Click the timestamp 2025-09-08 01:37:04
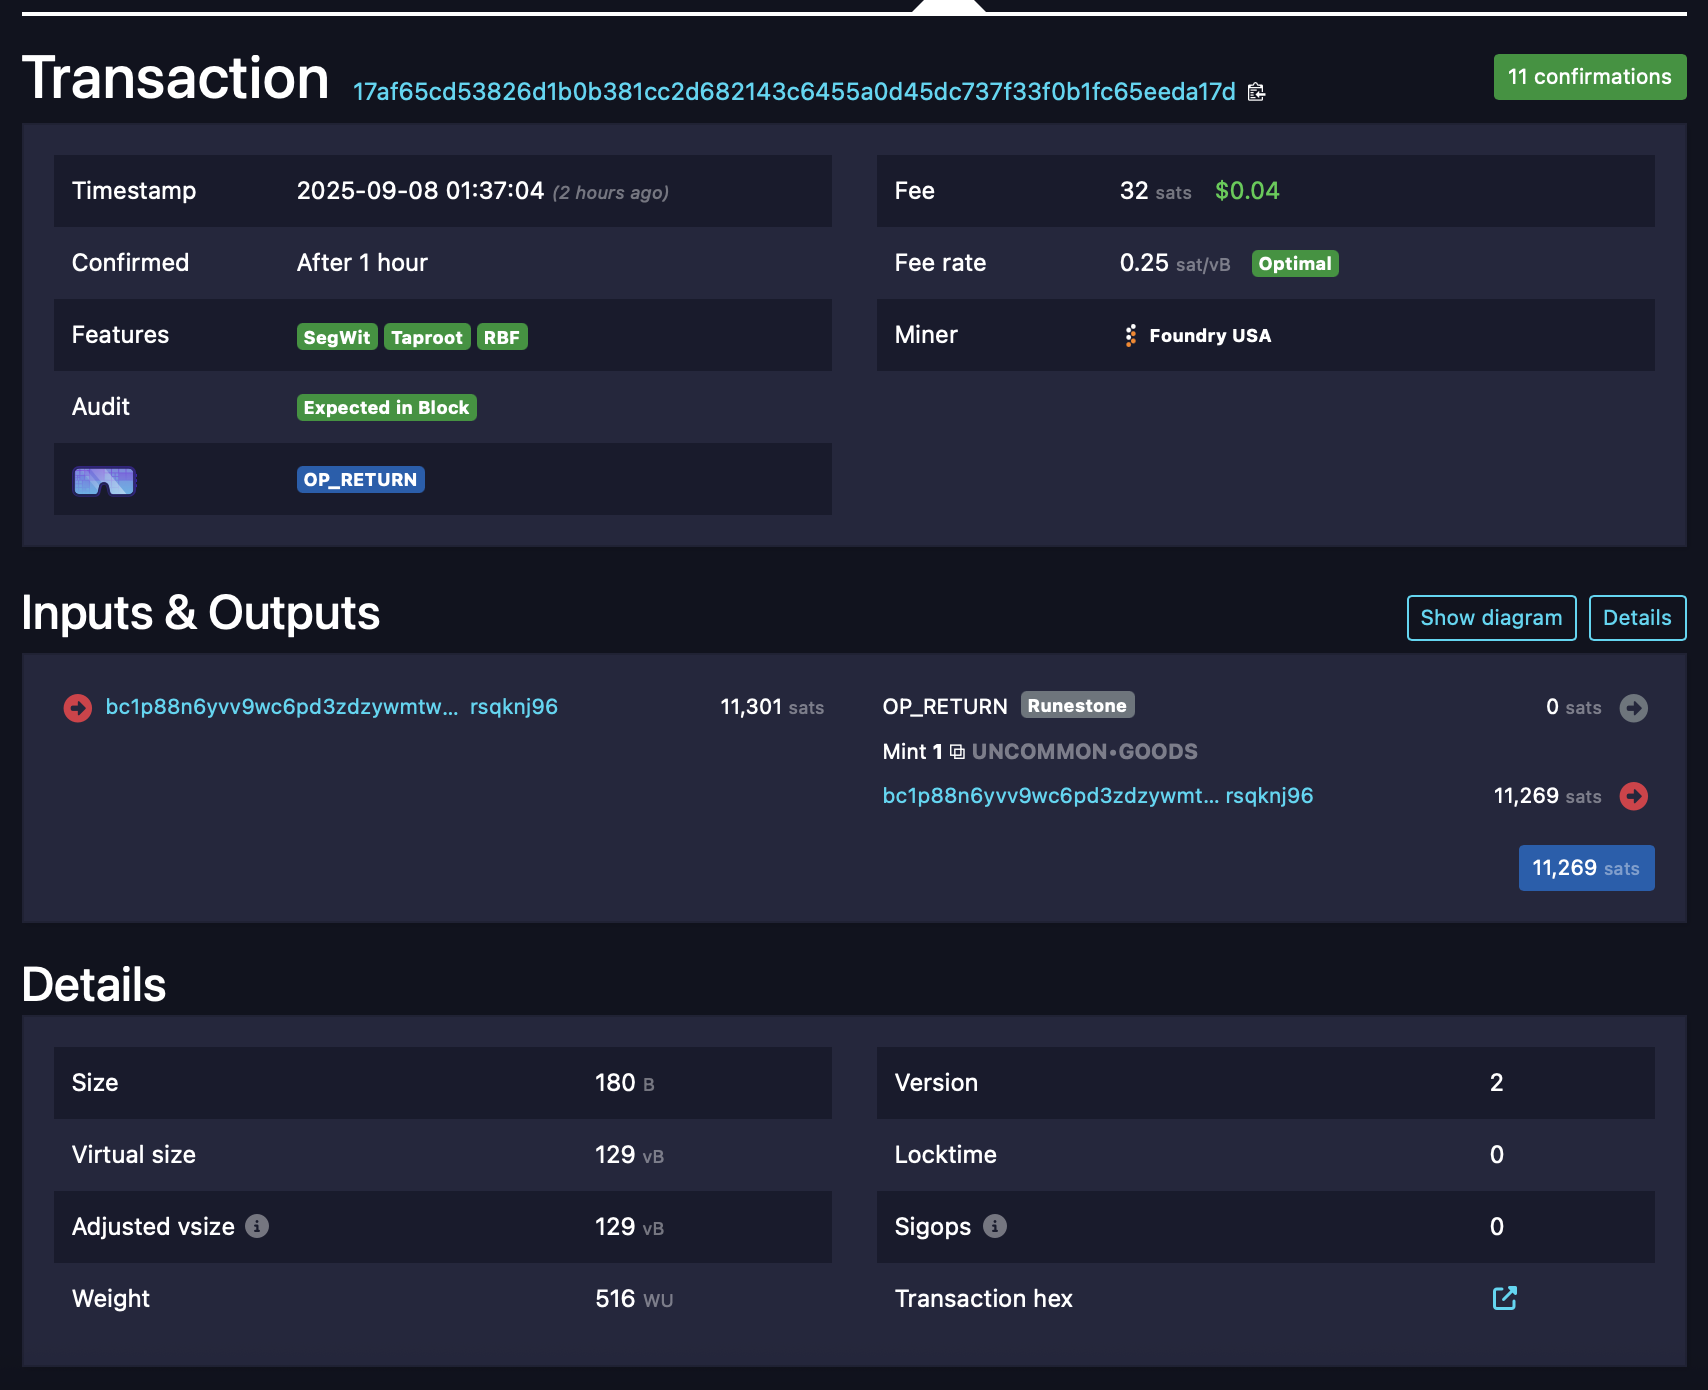Image resolution: width=1708 pixels, height=1390 pixels. (x=420, y=191)
